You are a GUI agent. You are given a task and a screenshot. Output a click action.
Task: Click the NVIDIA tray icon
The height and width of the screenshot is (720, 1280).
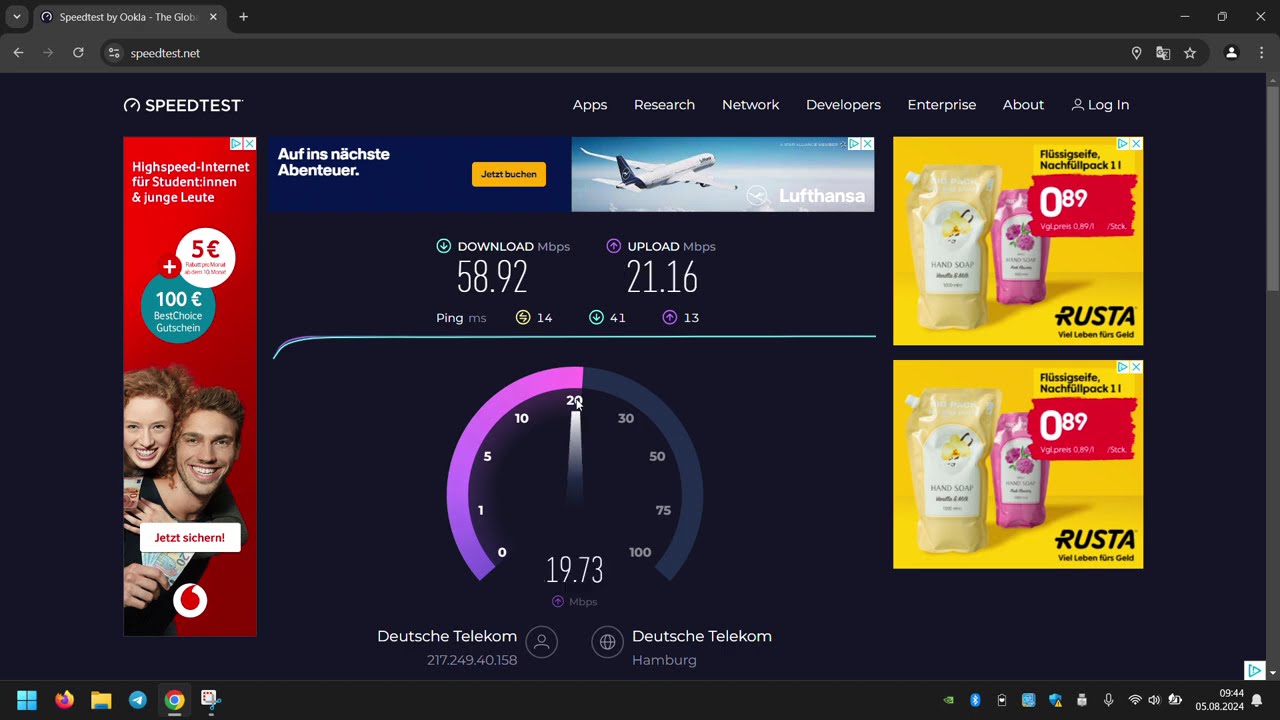point(948,700)
